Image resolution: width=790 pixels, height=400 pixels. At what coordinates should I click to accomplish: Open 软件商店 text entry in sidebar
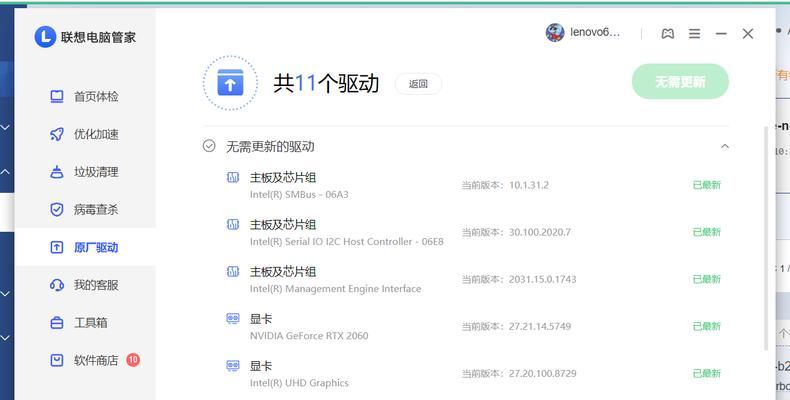click(96, 360)
